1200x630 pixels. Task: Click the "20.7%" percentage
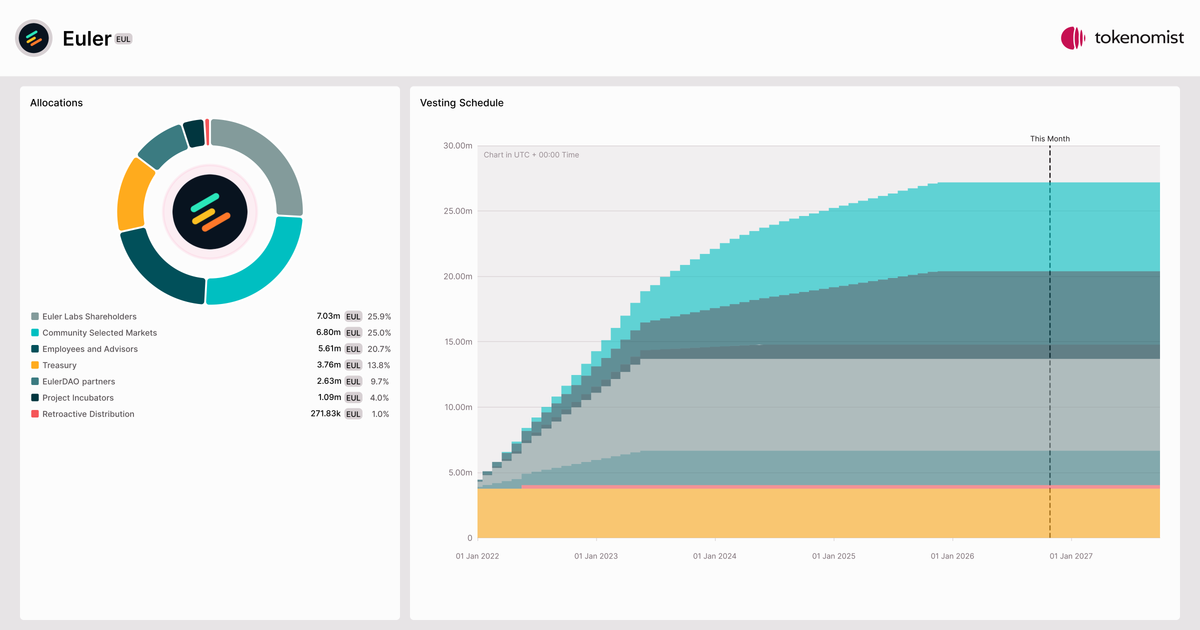pyautogui.click(x=379, y=349)
